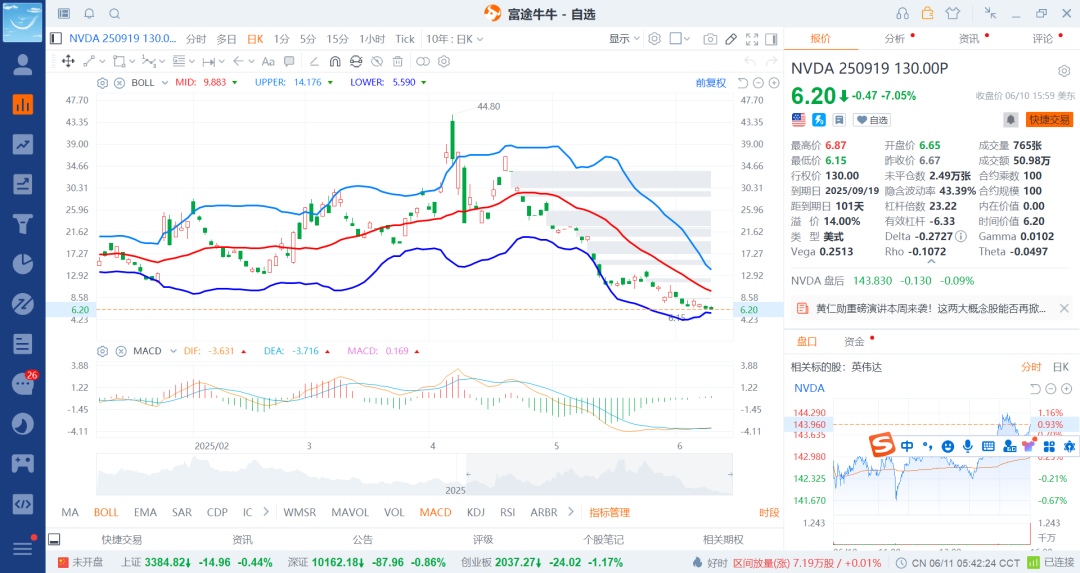
Task: Open the price alert bell icon
Action: point(1011,120)
